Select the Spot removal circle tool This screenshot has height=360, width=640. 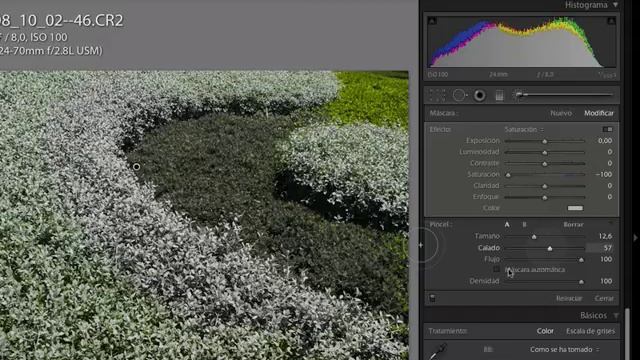point(459,95)
